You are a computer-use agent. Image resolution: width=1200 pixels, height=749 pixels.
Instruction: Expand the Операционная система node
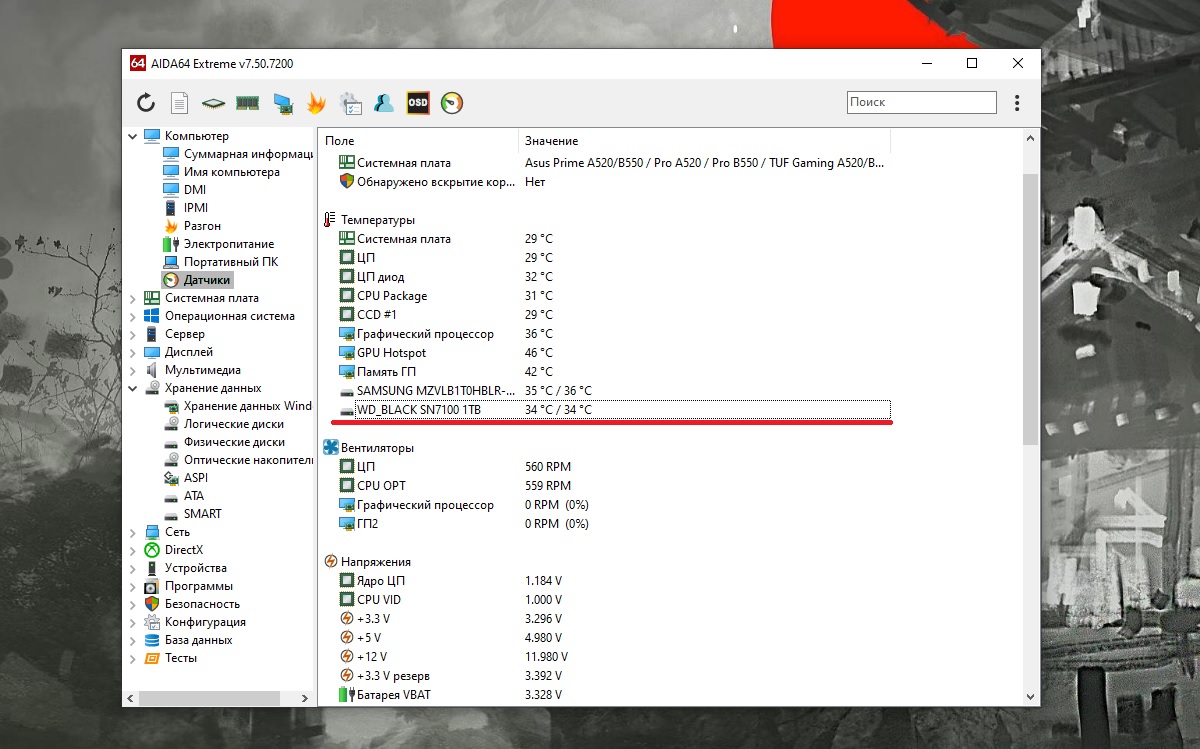(x=133, y=316)
